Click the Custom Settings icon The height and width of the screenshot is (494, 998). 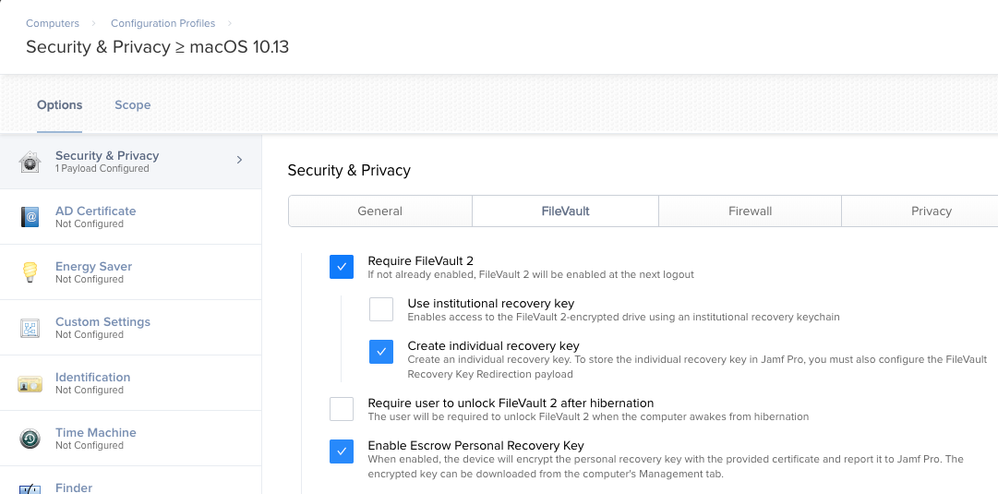[30, 328]
